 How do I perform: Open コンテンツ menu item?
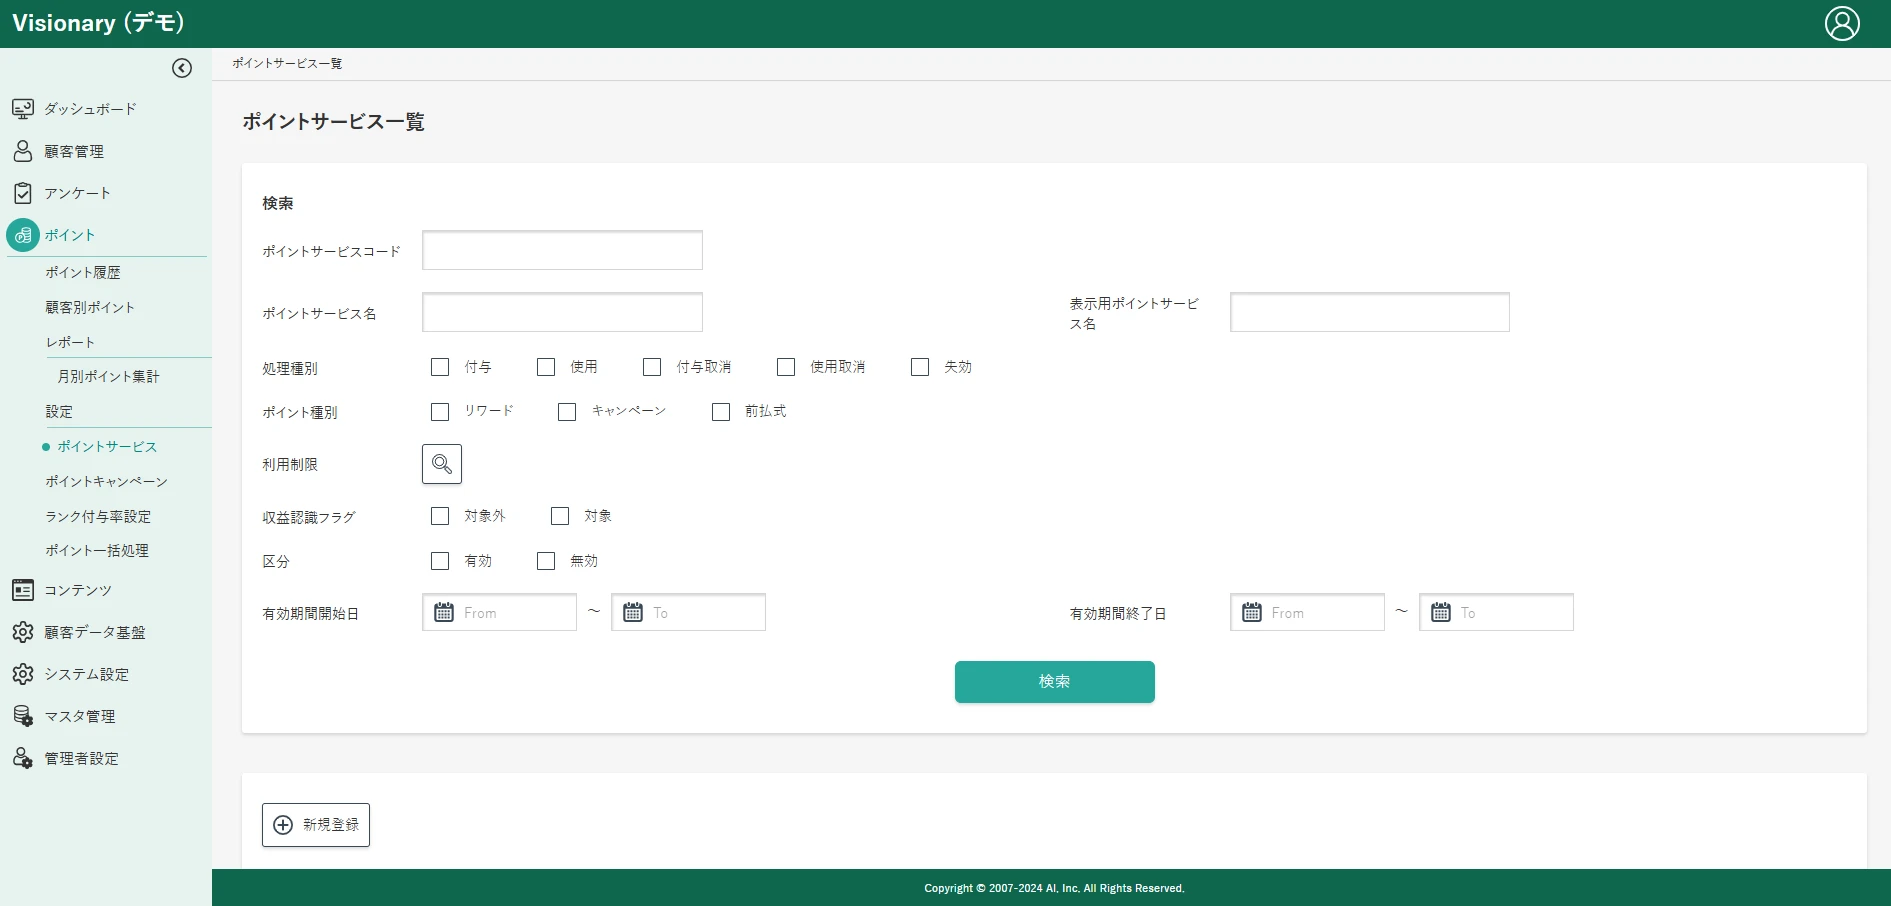click(78, 590)
